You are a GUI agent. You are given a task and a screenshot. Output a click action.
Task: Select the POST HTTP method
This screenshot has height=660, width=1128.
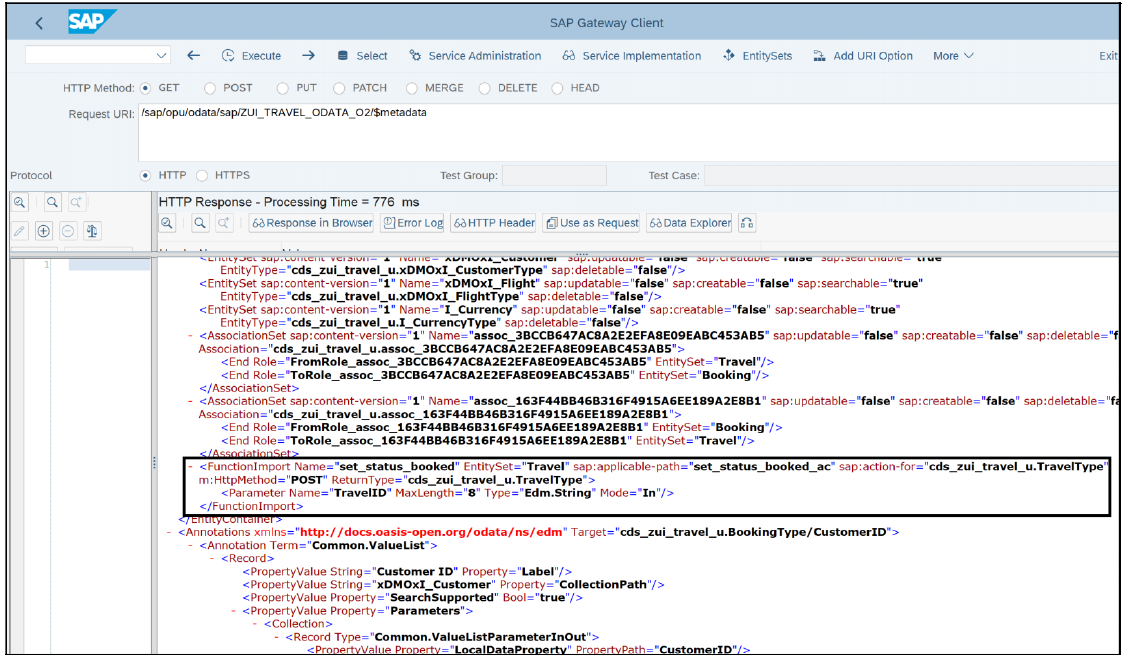(209, 88)
